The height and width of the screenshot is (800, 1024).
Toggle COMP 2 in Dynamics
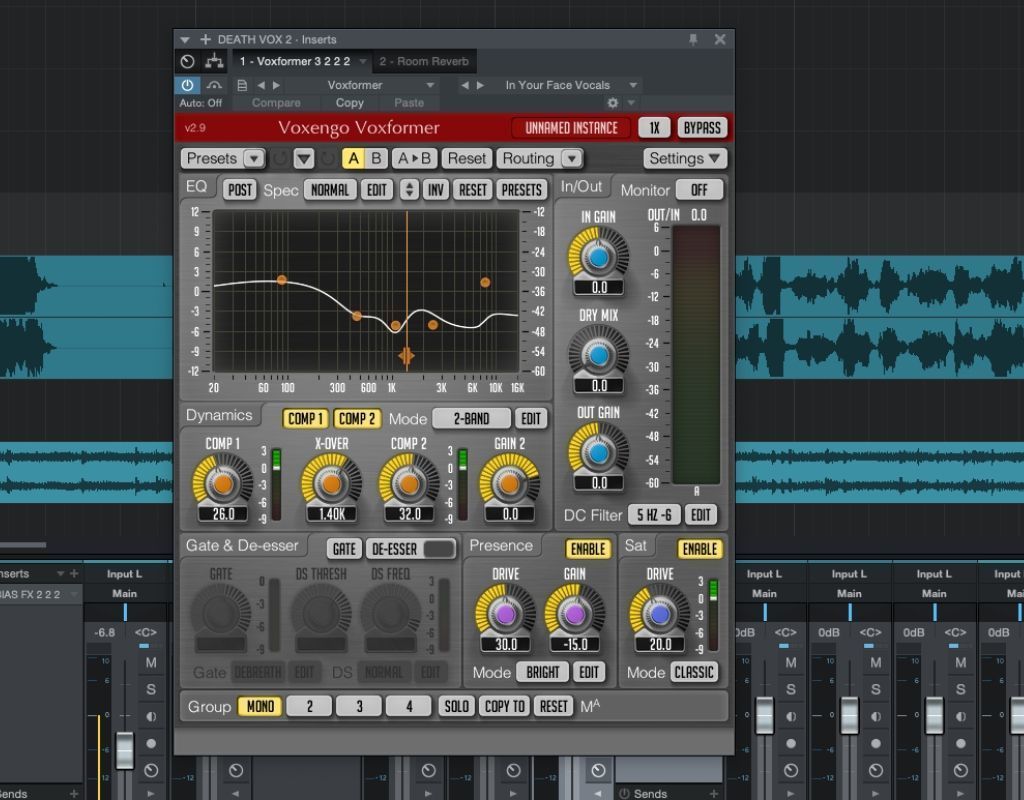click(357, 419)
